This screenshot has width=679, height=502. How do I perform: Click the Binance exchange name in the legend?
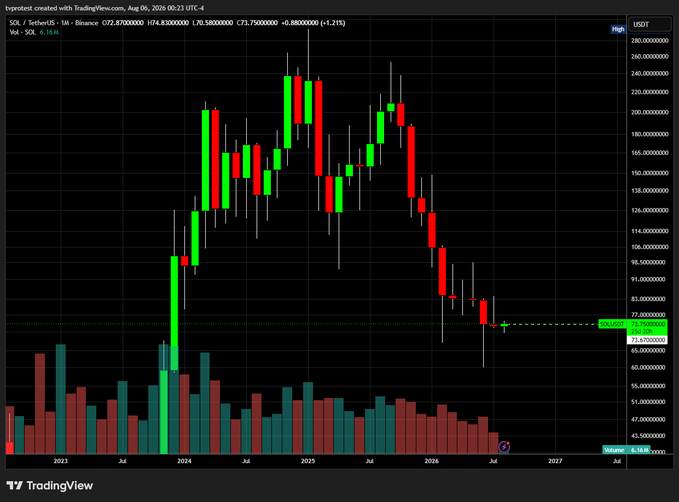pos(86,23)
